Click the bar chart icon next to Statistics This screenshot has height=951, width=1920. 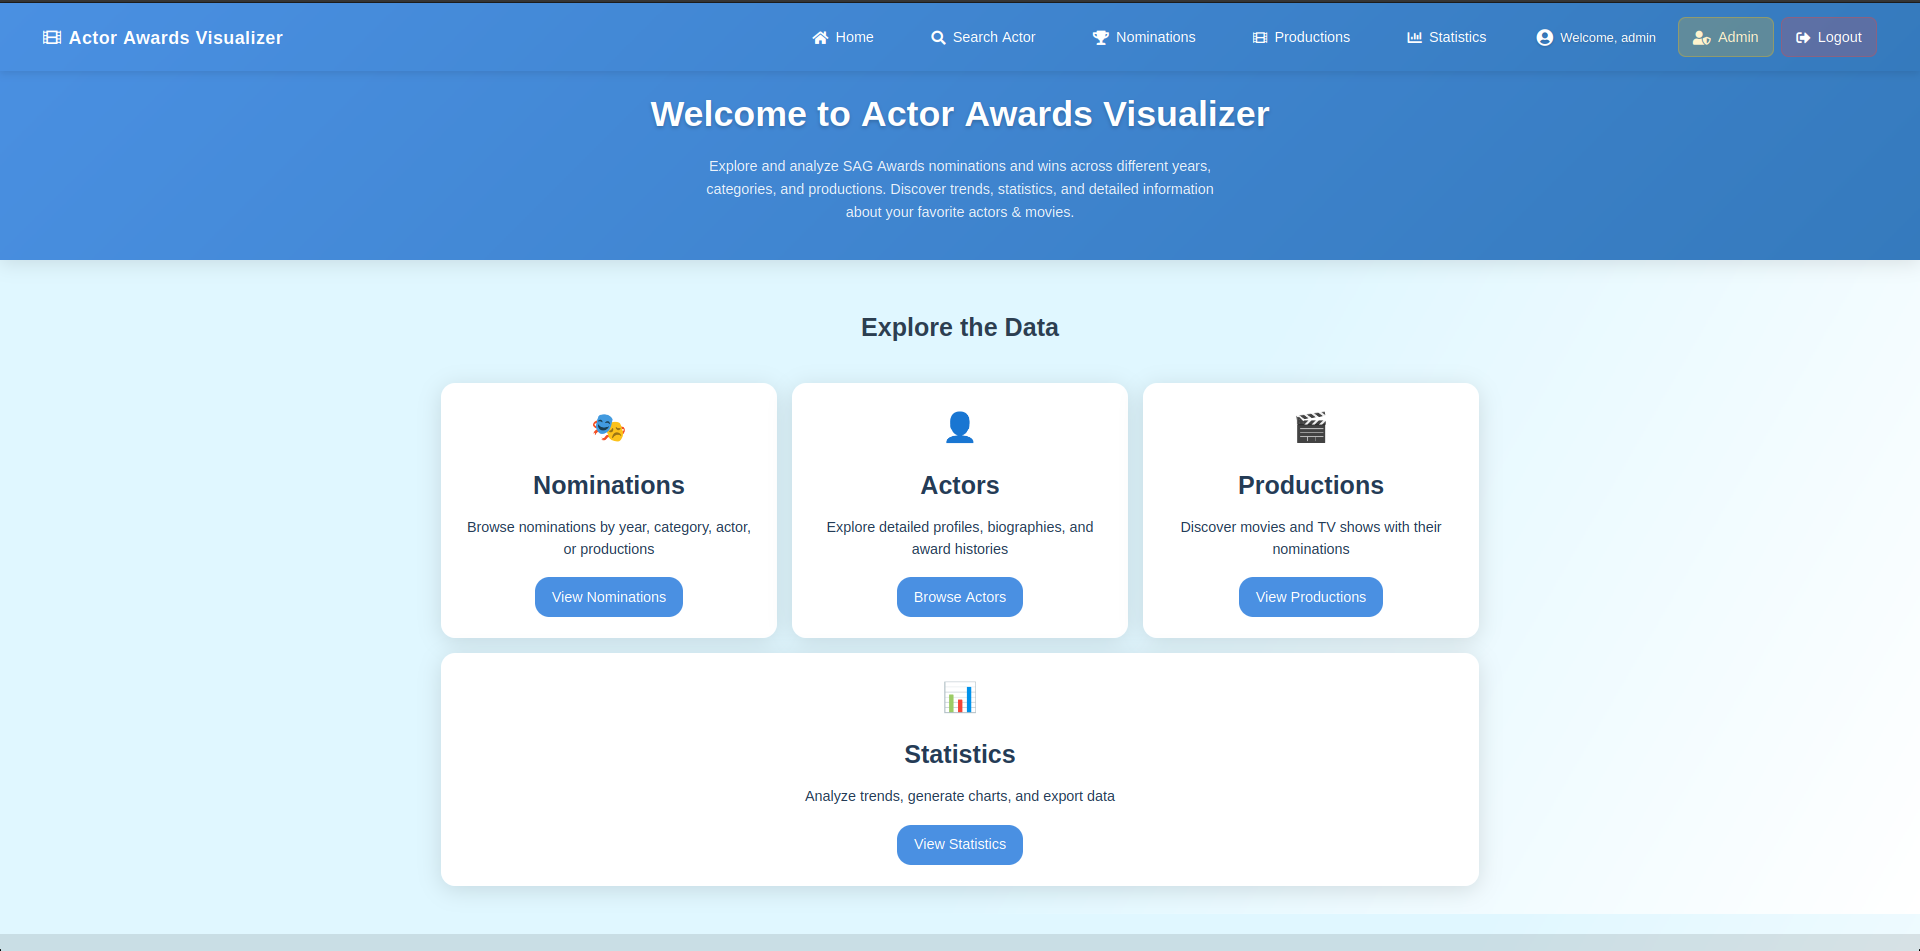[x=1414, y=37]
